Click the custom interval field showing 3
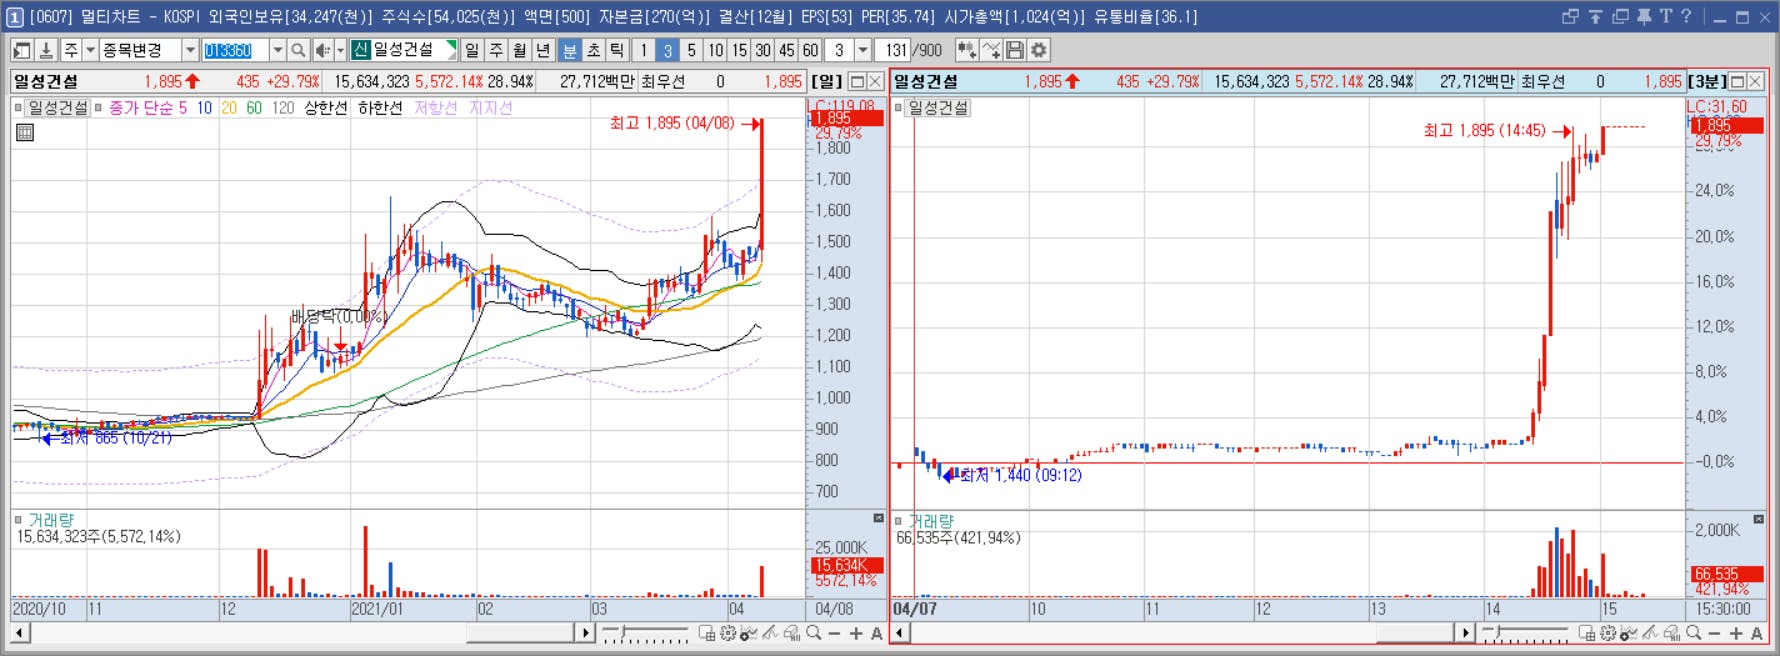This screenshot has width=1780, height=656. (x=839, y=50)
